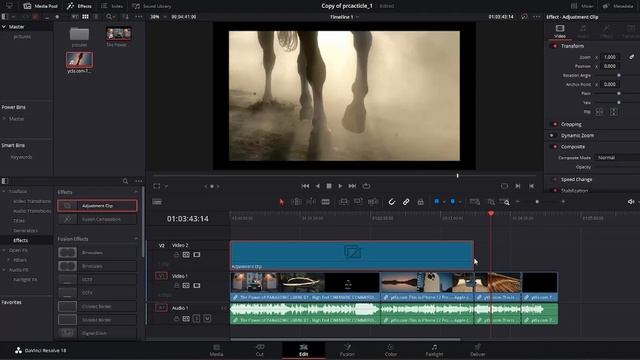Search the effects library magnifier icon
The width and height of the screenshot is (640, 360).
click(125, 181)
